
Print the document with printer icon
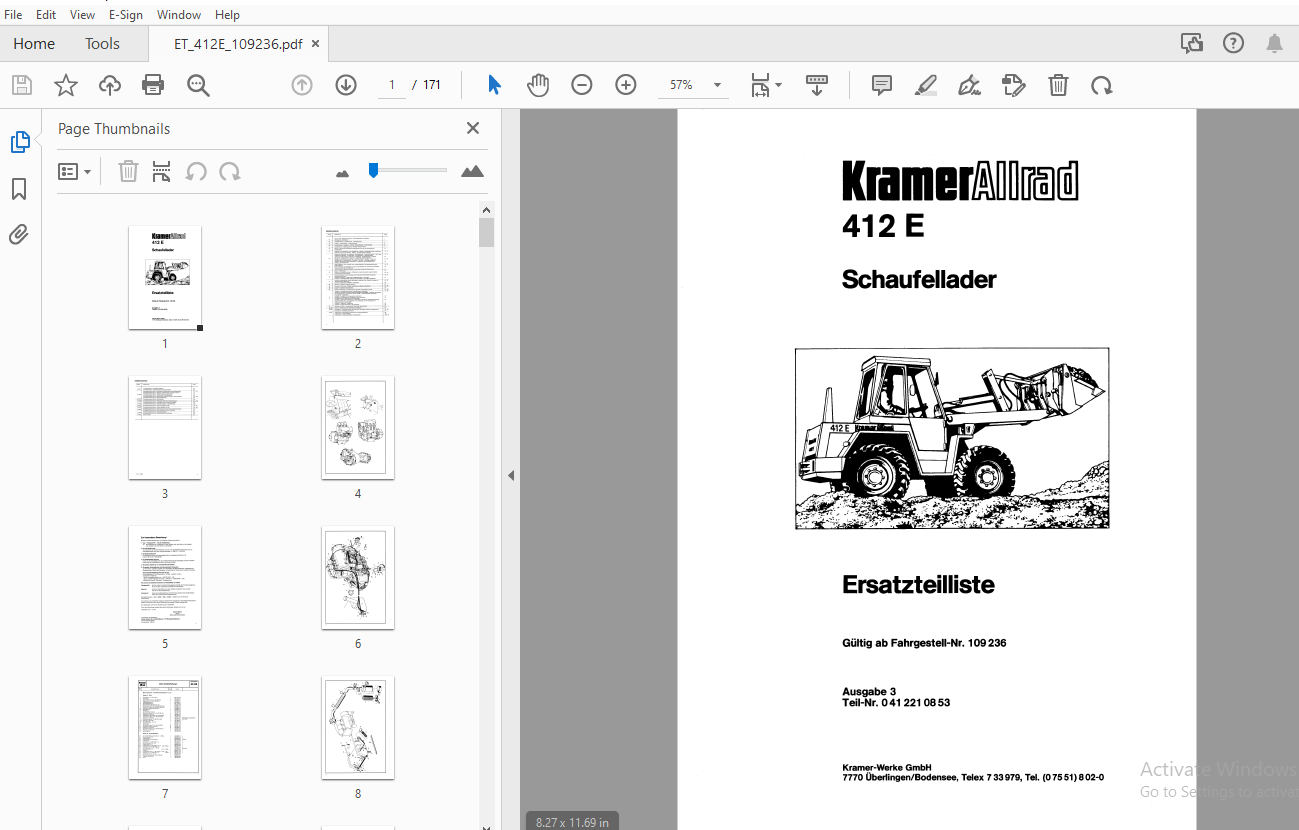click(x=153, y=86)
